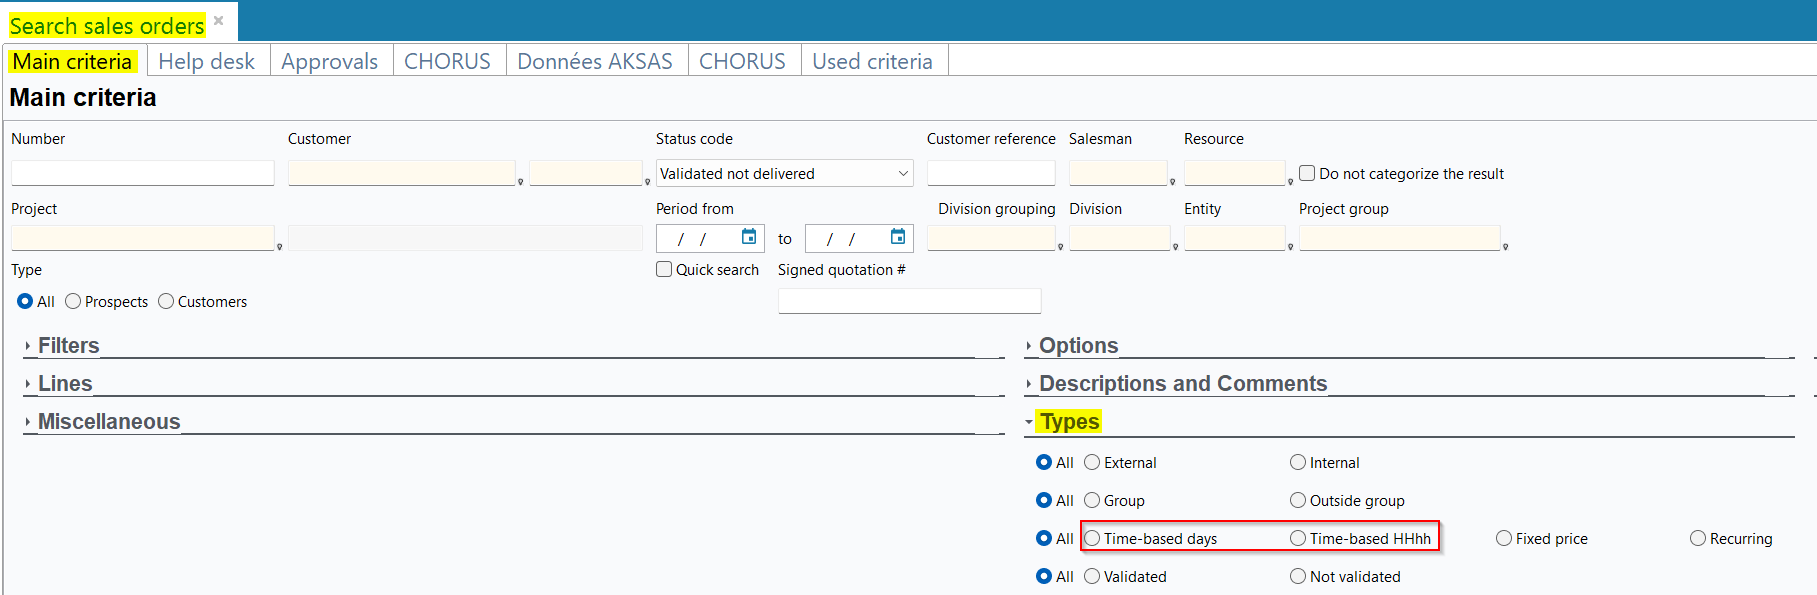Screen dimensions: 1817x595
Task: Expand the Filters section
Action: click(x=68, y=346)
